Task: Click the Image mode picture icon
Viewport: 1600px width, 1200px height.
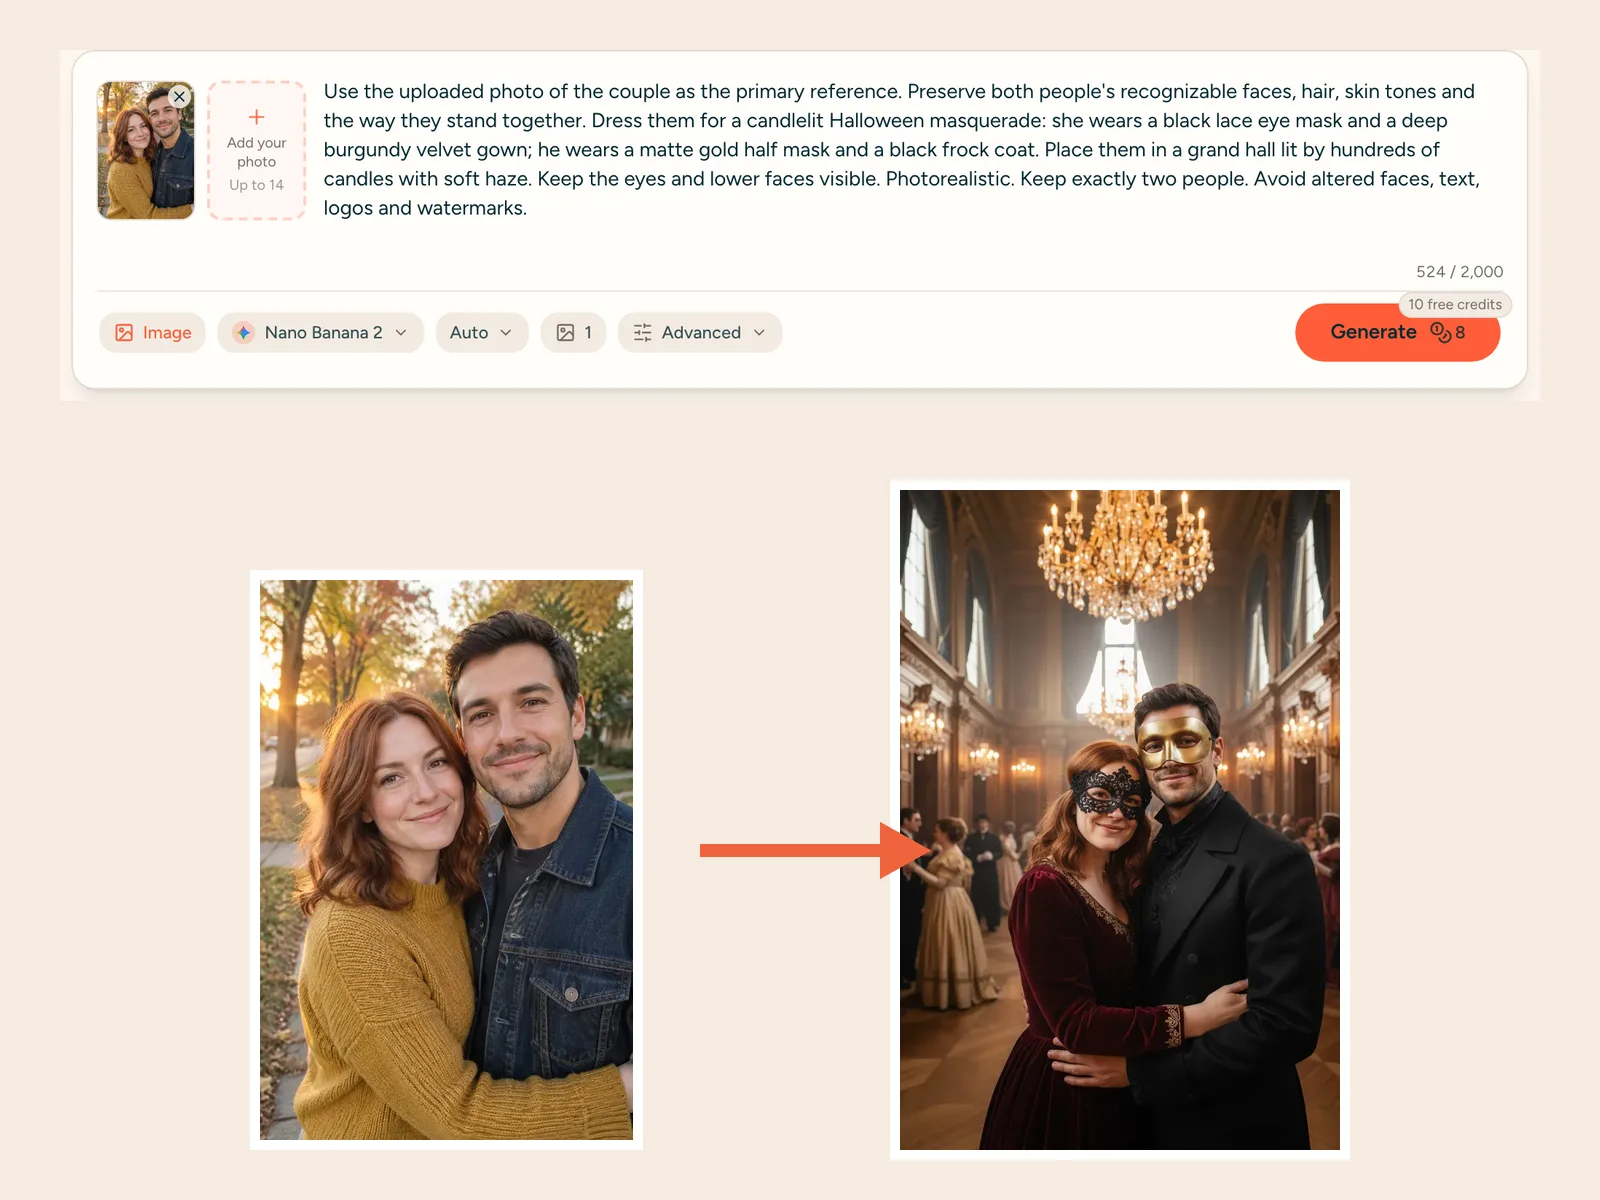Action: 124,333
